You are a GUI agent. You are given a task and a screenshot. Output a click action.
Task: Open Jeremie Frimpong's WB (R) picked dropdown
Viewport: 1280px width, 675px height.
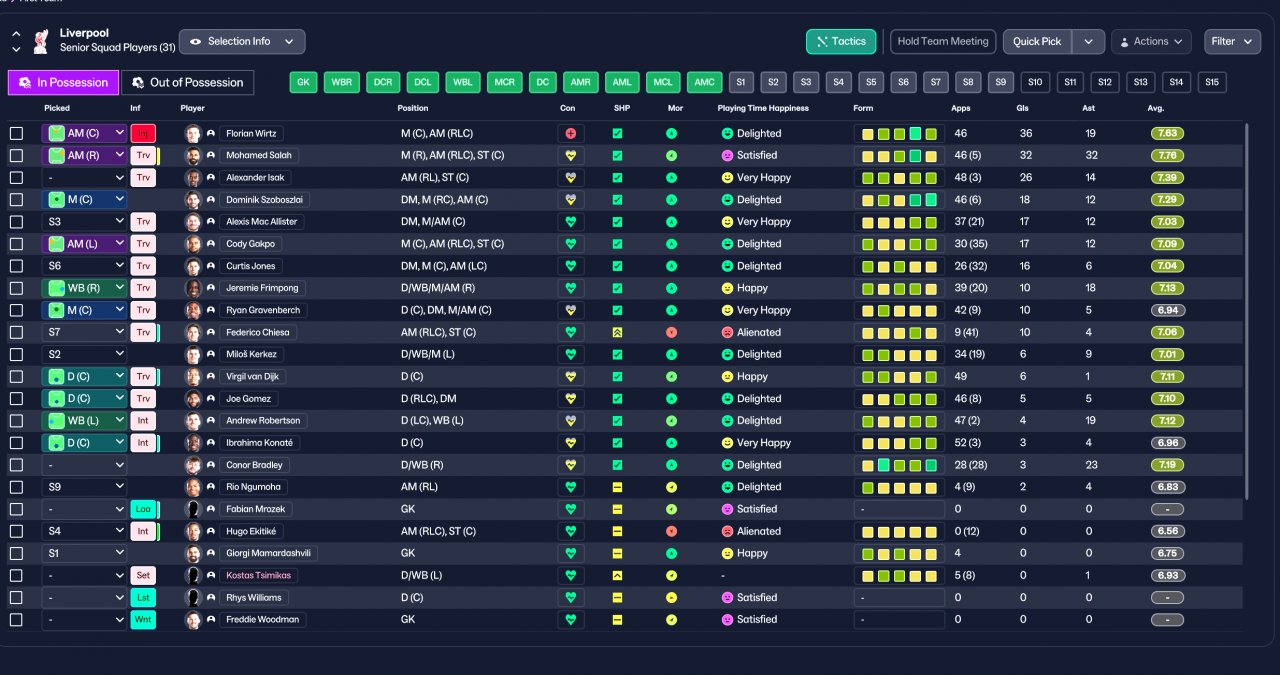84,288
